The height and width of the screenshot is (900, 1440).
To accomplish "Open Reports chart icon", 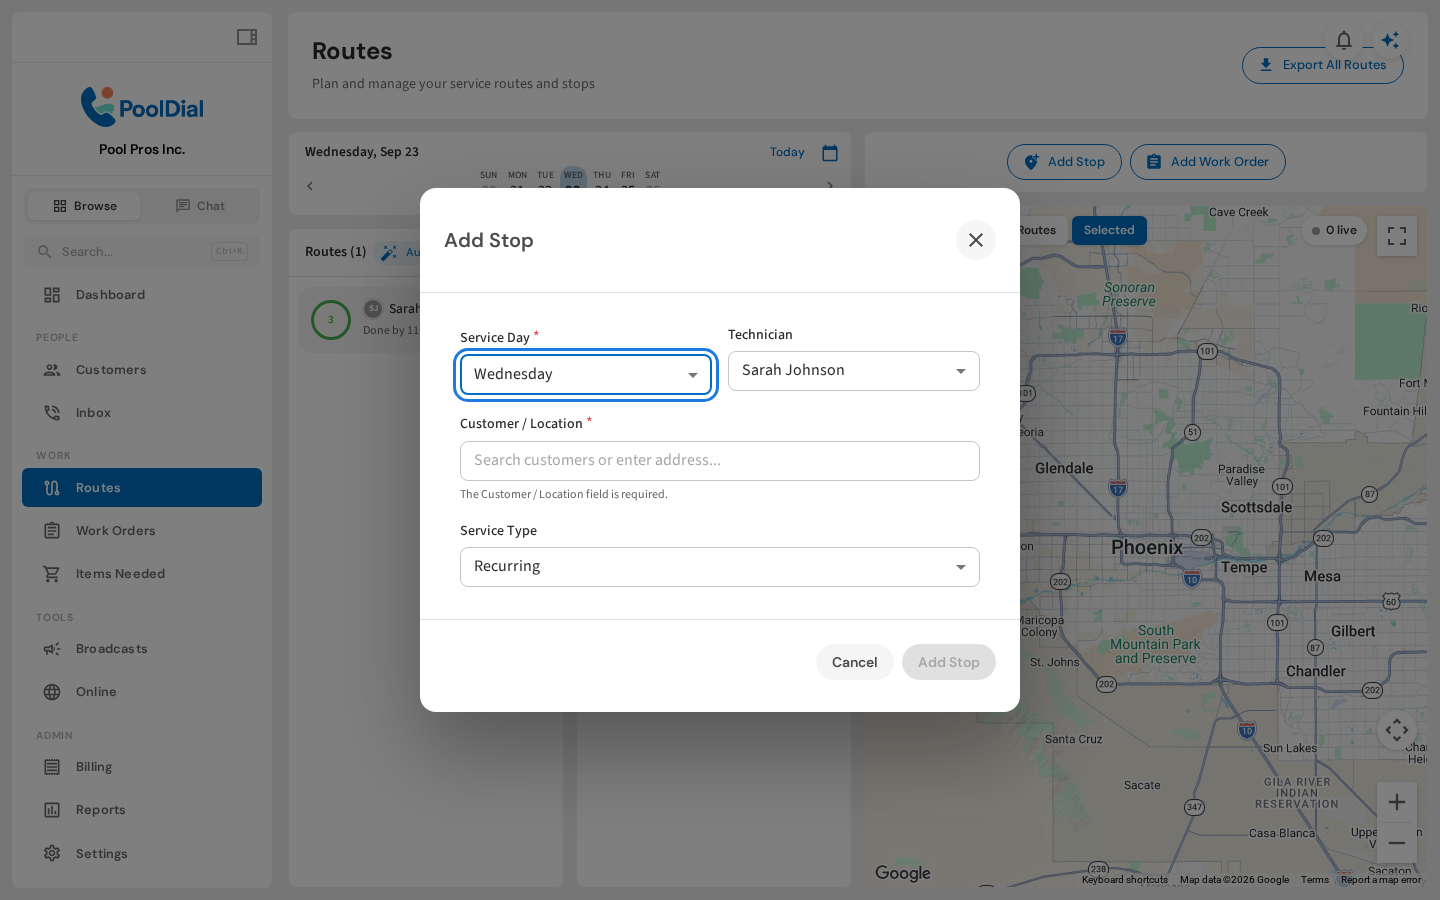I will coord(52,810).
